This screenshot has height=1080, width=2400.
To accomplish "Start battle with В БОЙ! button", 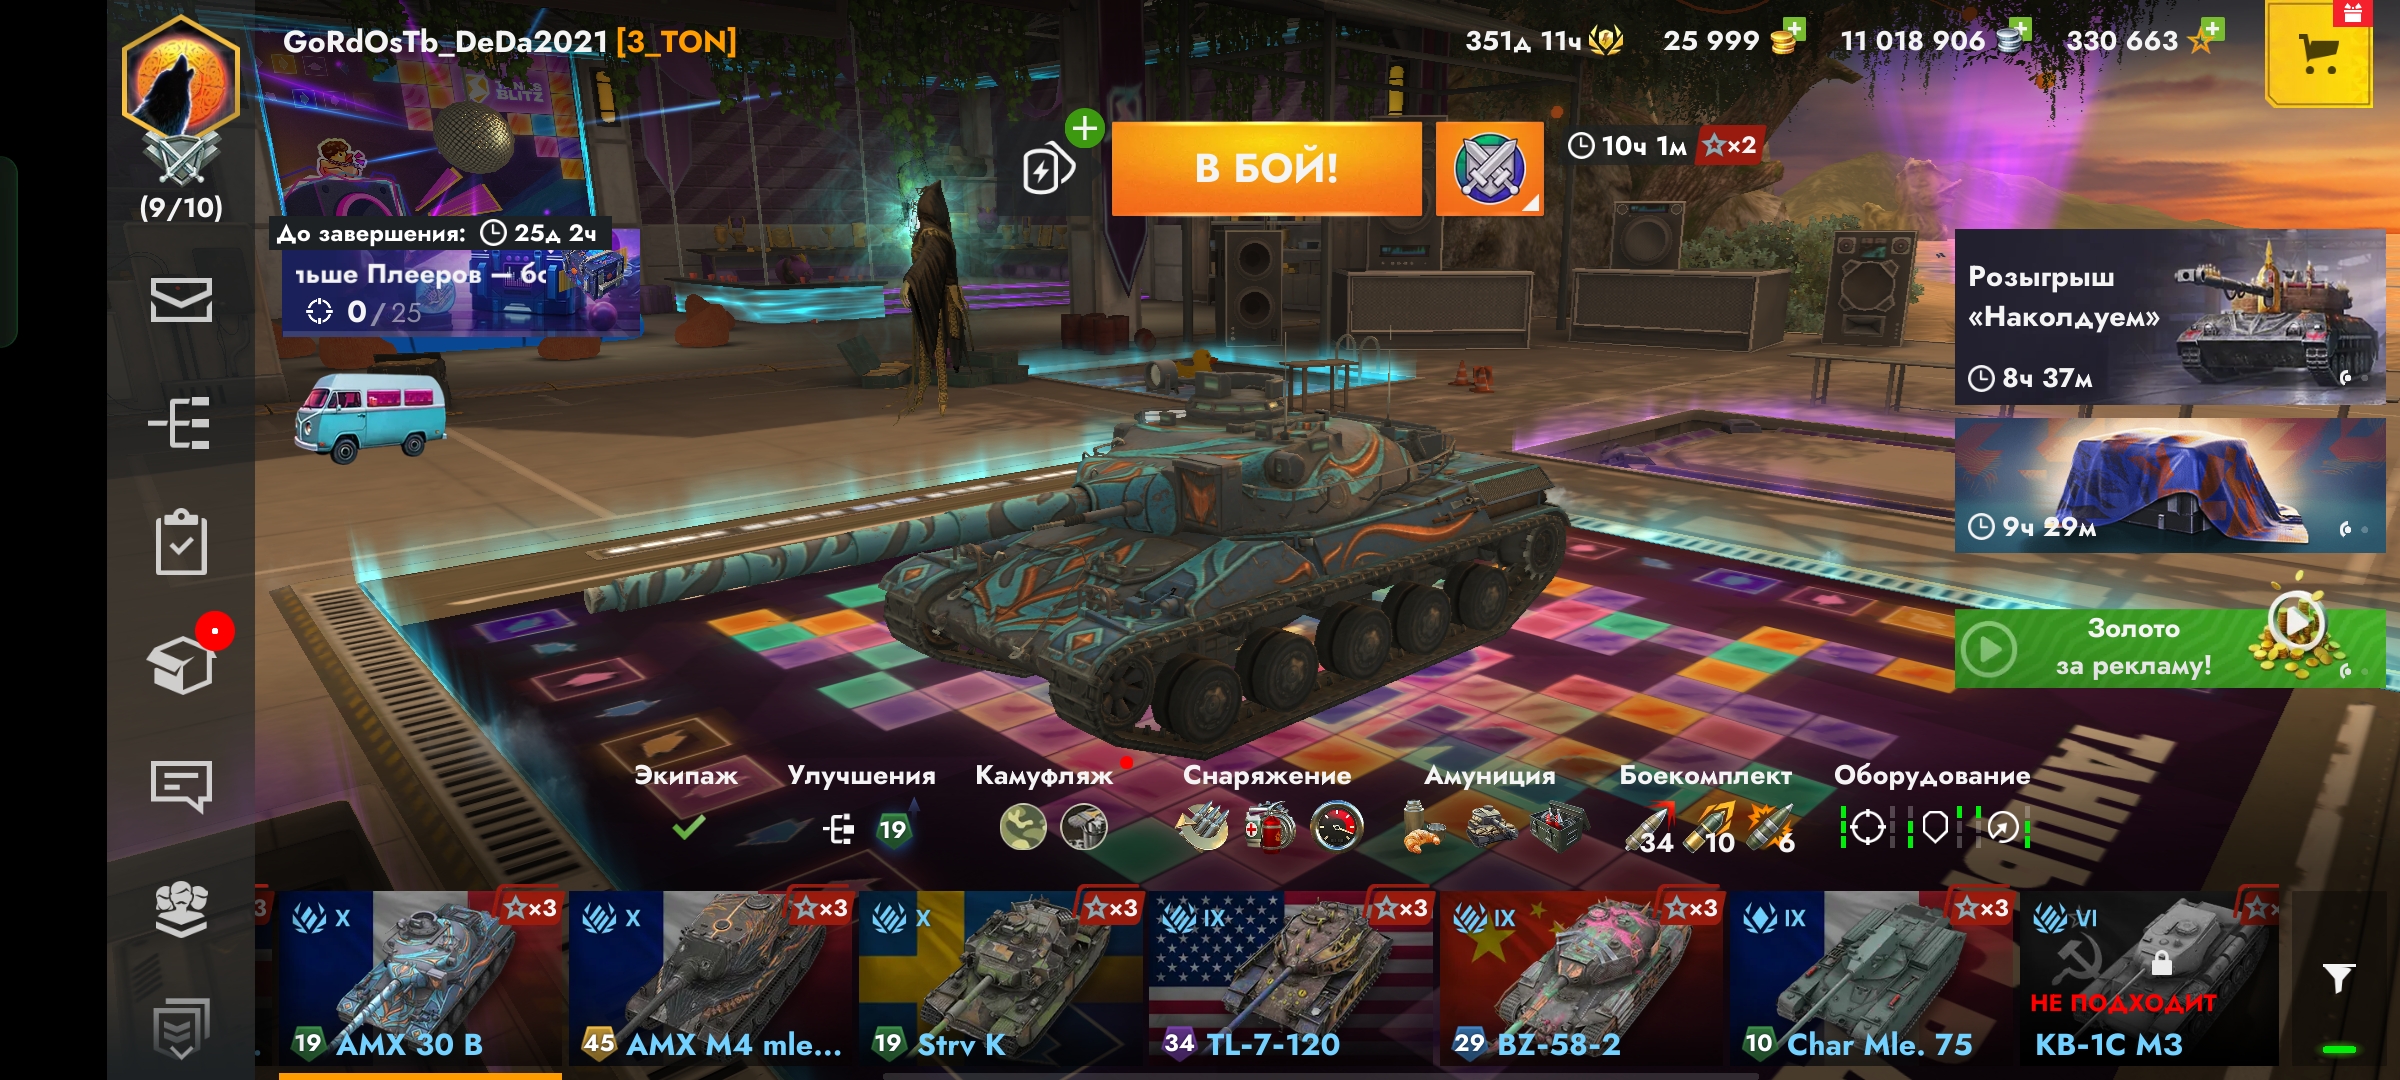I will click(x=1267, y=169).
